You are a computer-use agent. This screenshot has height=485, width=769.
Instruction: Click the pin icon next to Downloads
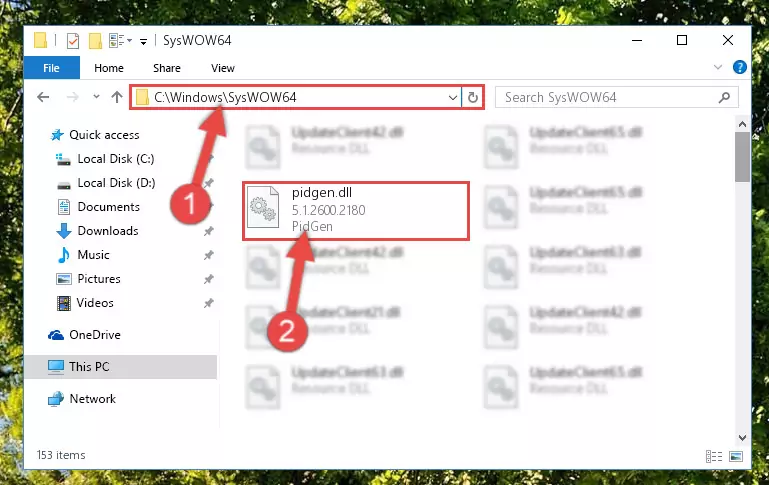[208, 231]
